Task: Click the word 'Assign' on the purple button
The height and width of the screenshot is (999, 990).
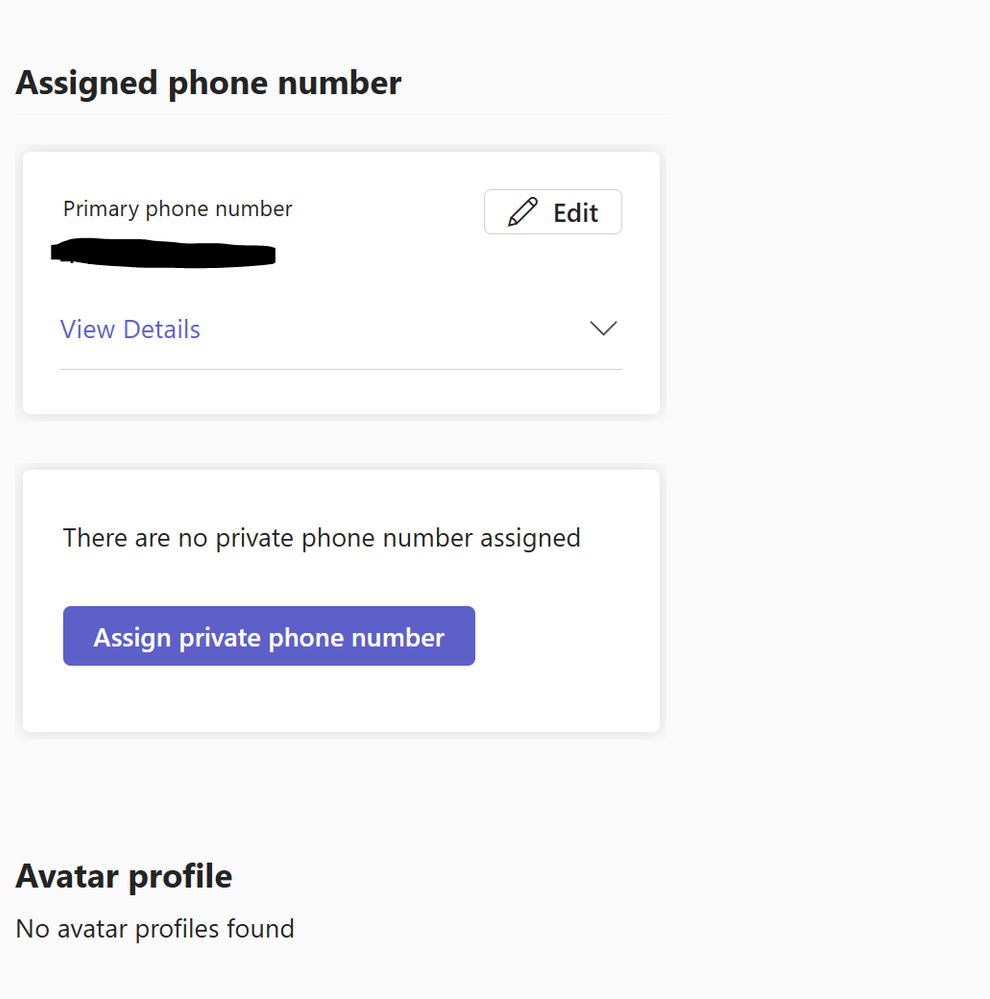Action: pyautogui.click(x=132, y=637)
